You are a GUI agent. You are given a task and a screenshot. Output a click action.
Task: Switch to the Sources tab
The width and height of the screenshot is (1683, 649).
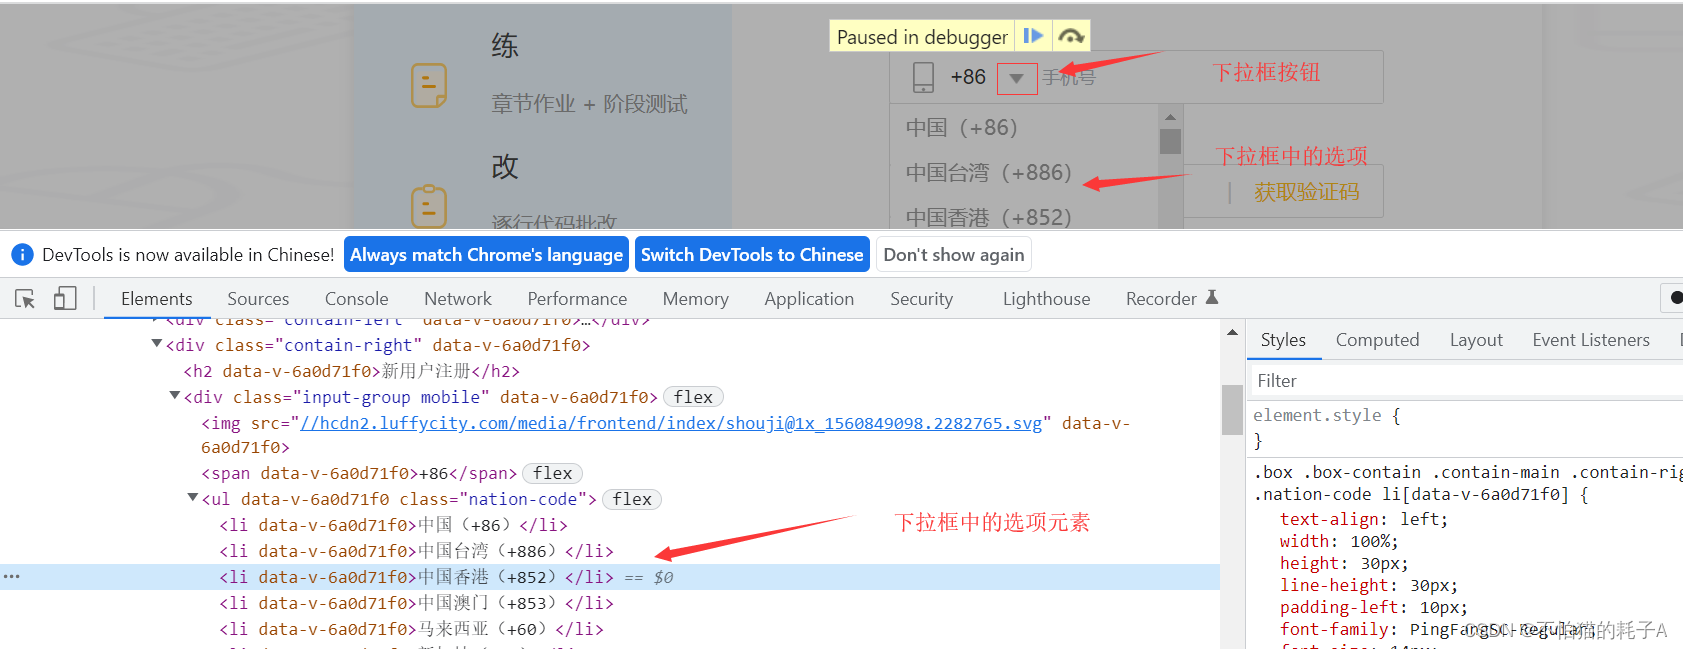click(258, 298)
